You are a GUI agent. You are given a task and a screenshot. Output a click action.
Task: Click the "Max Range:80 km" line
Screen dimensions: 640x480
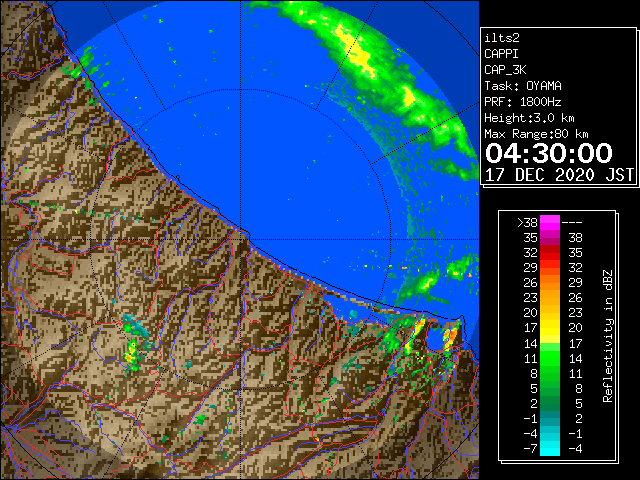[x=536, y=134]
